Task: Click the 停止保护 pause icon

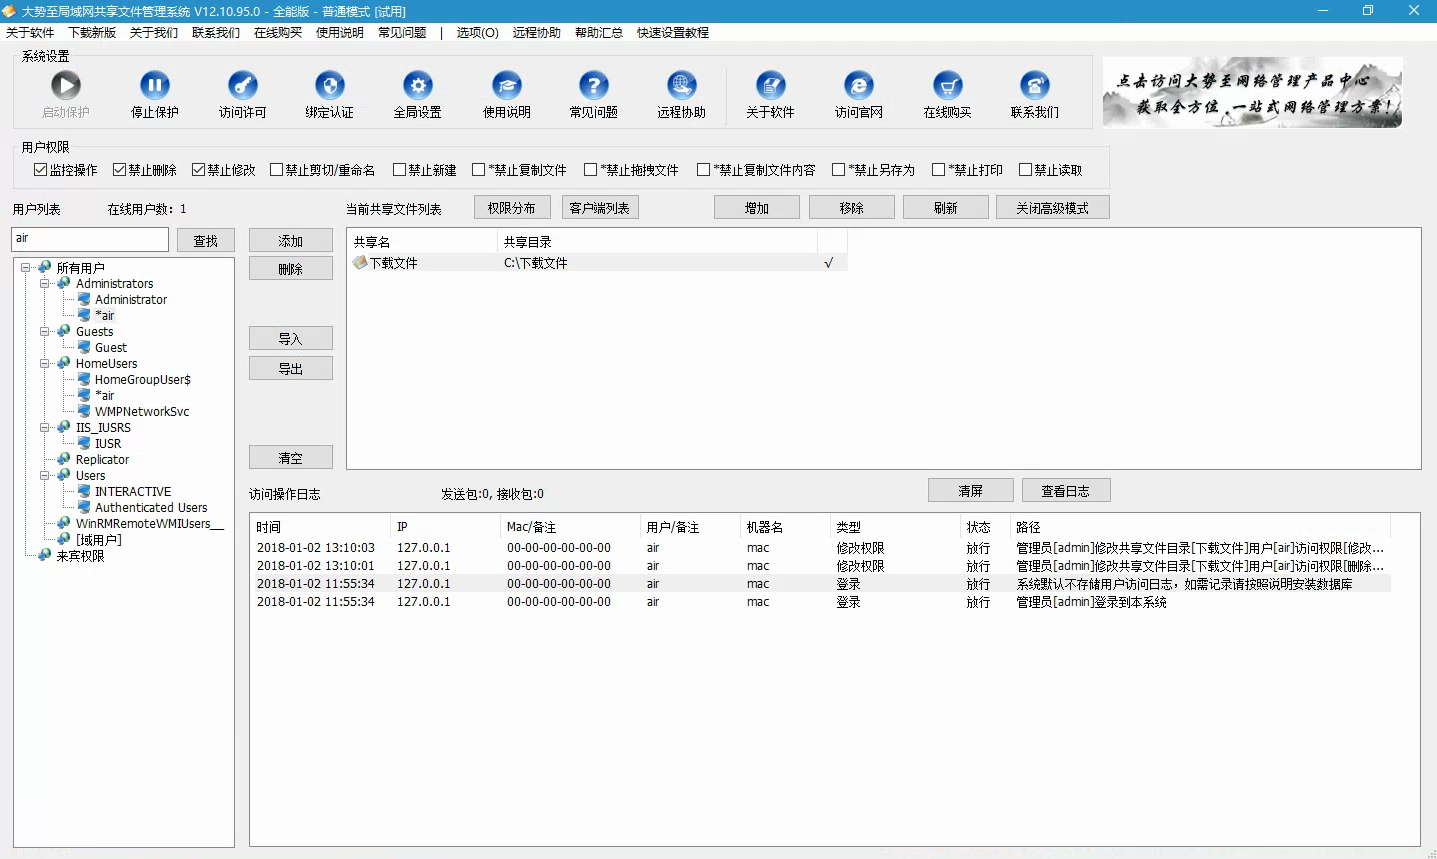Action: [x=154, y=86]
